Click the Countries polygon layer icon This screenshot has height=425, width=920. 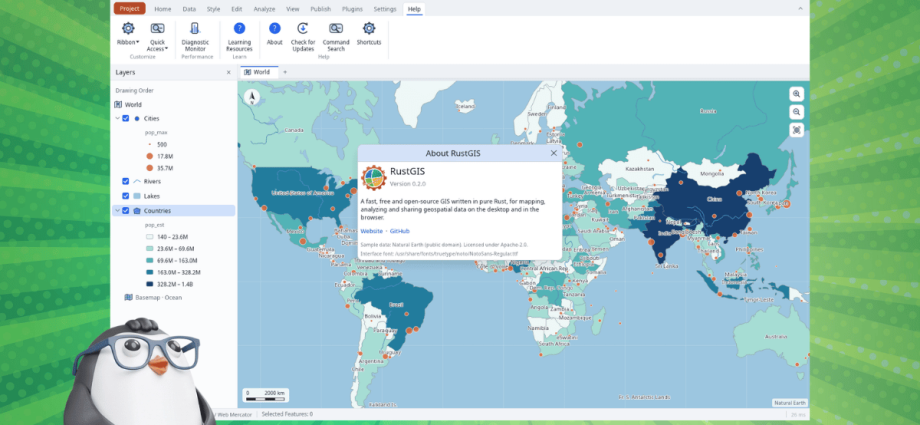click(137, 211)
